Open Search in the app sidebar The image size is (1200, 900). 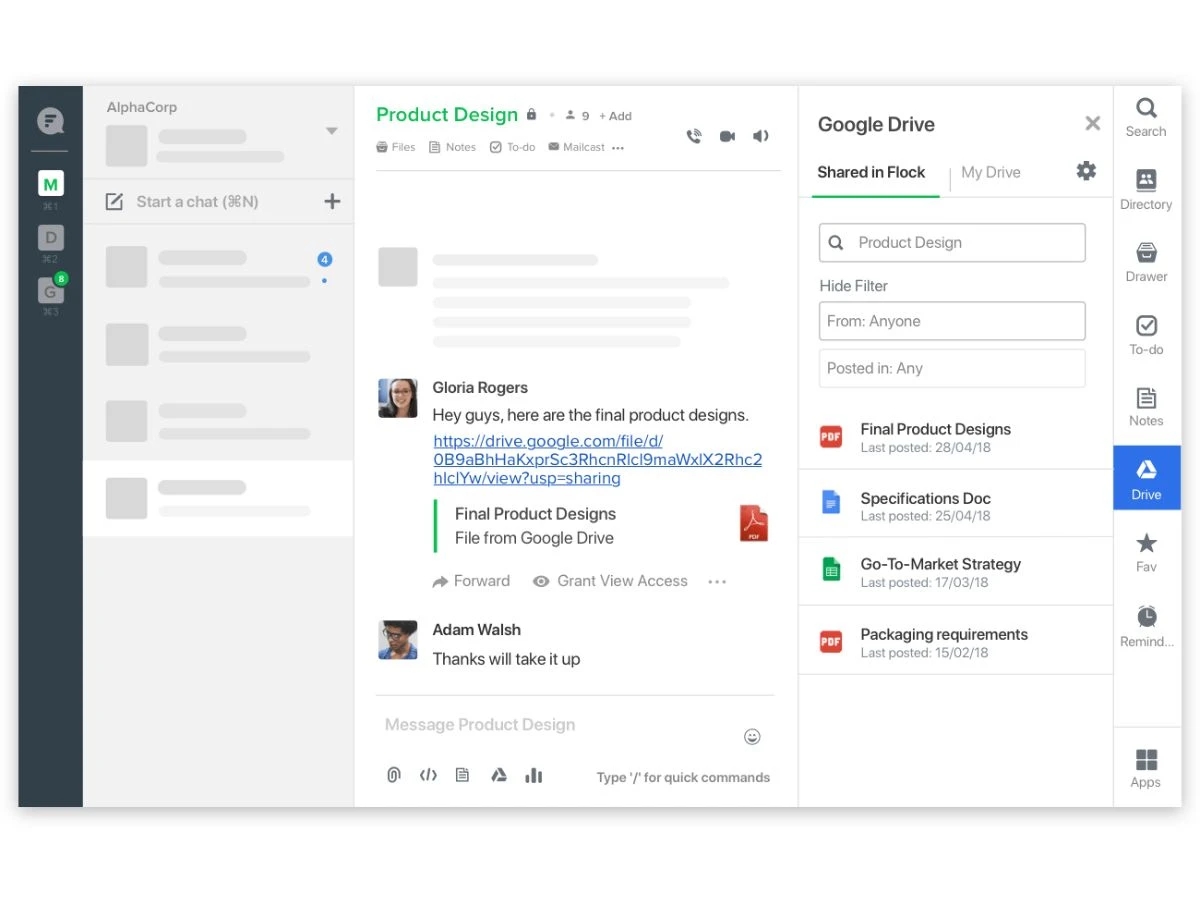coord(1146,117)
